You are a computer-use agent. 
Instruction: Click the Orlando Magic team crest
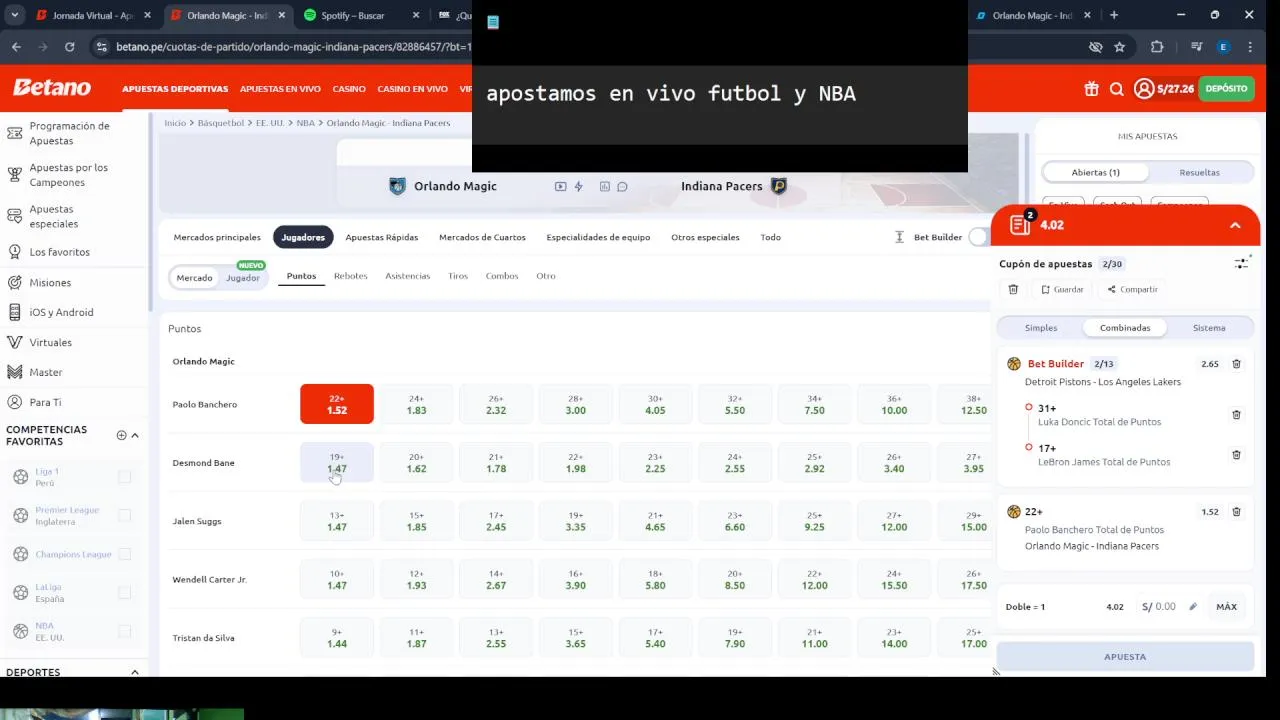point(397,186)
